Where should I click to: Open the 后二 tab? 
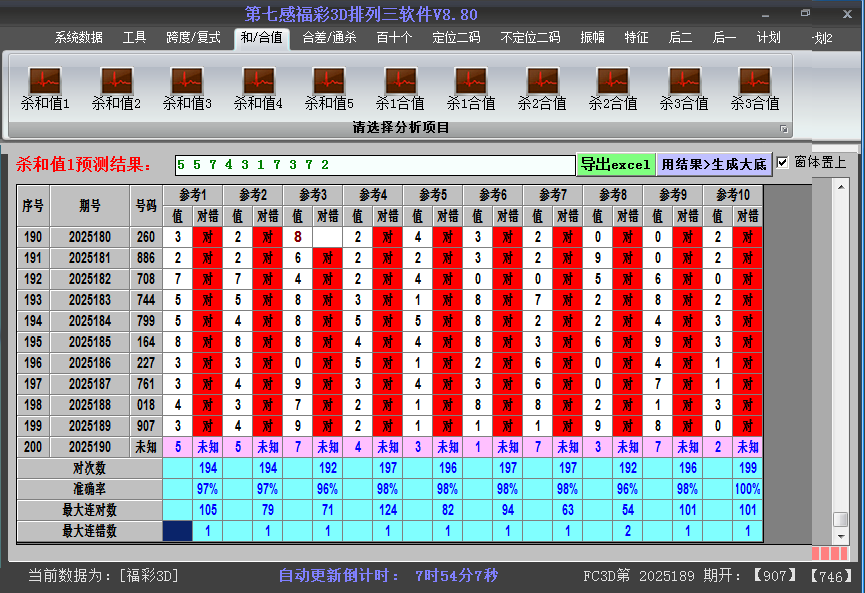680,38
